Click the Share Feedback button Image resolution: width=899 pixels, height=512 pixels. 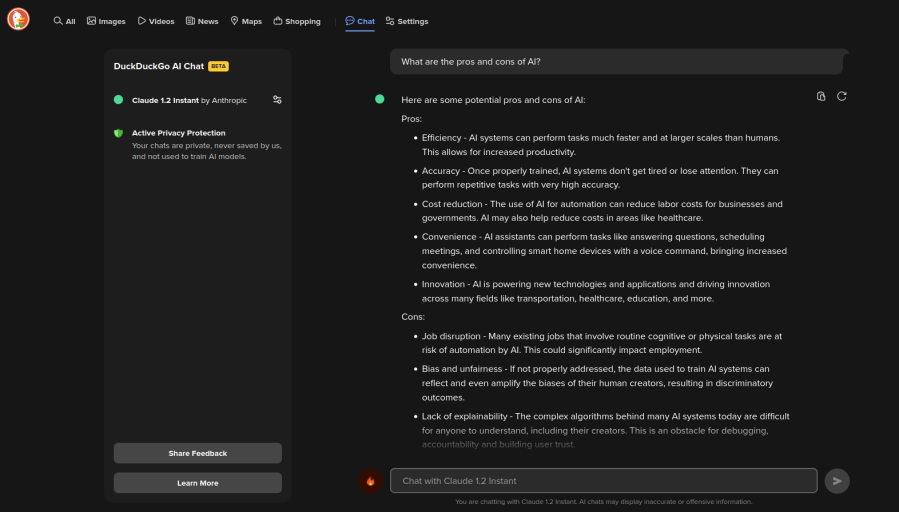click(x=198, y=453)
